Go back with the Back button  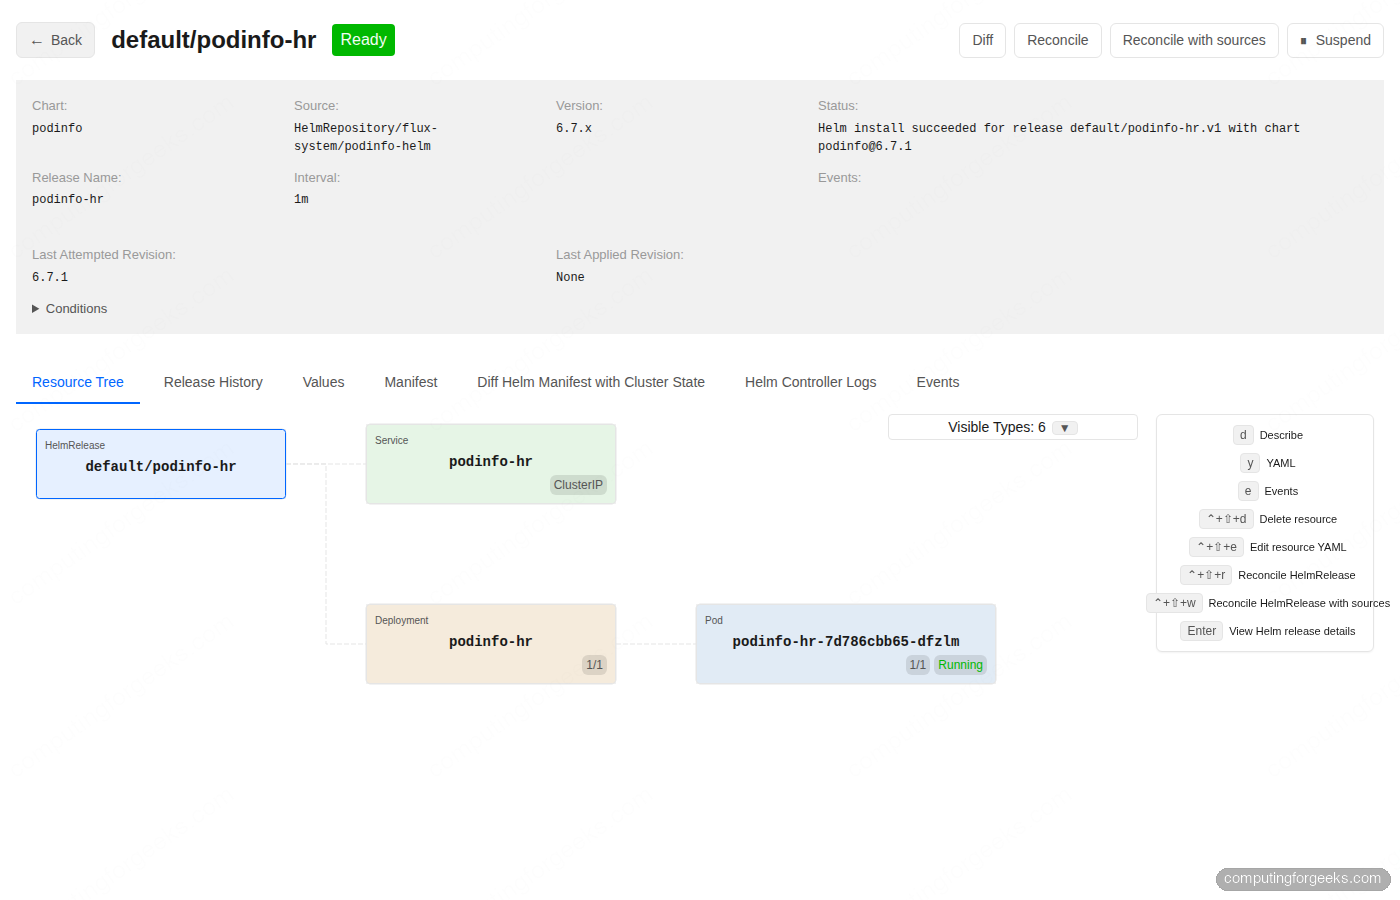pyautogui.click(x=55, y=40)
